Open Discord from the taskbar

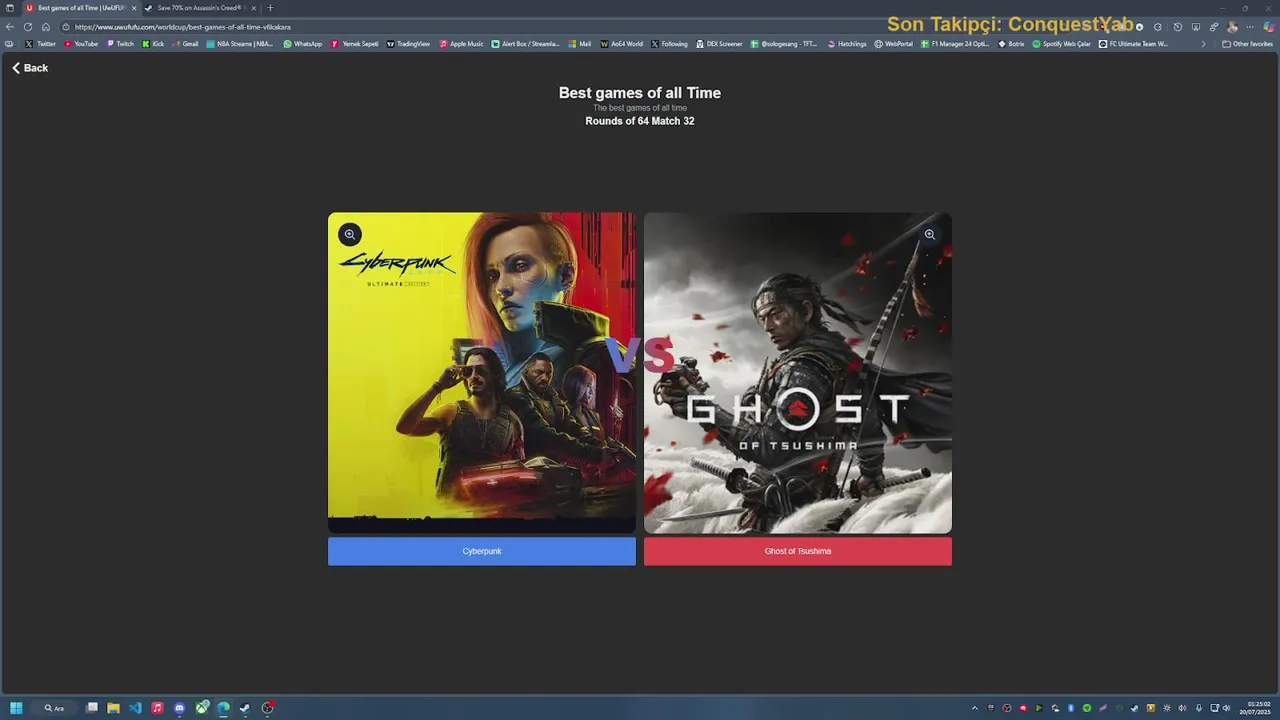click(x=179, y=708)
